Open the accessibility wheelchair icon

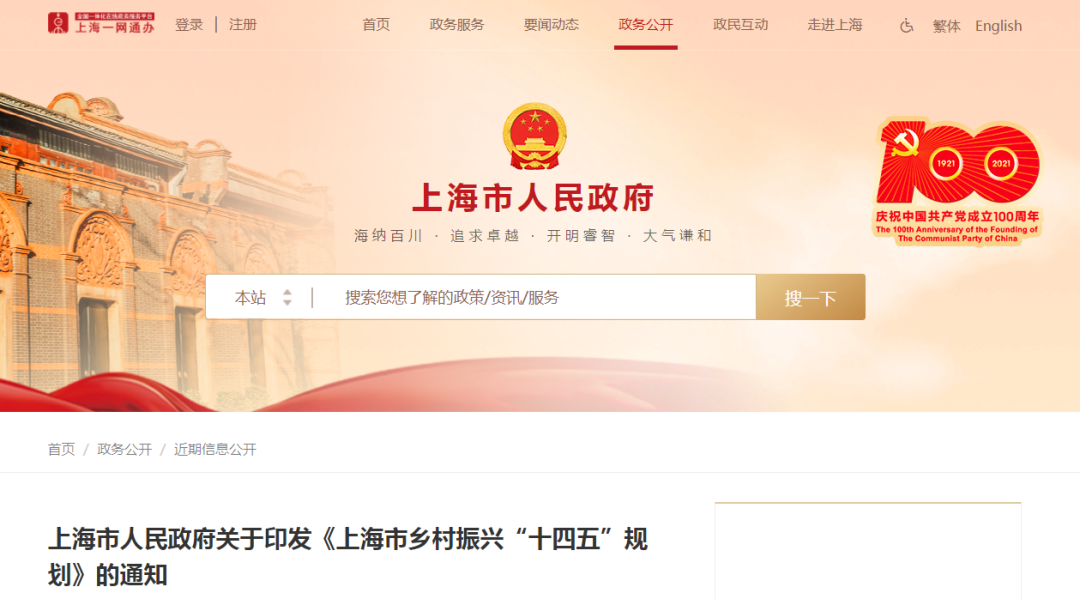click(x=906, y=26)
